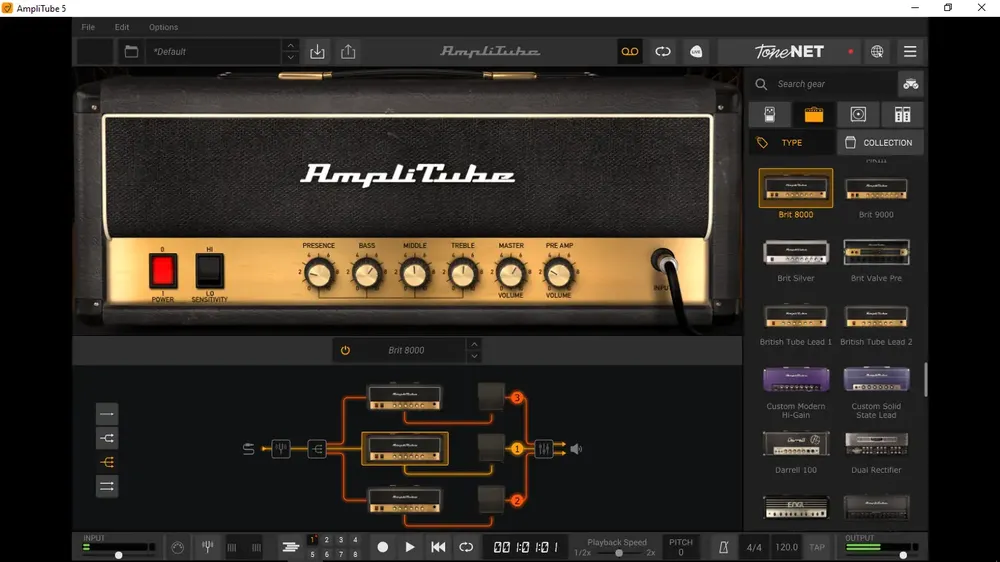This screenshot has width=1000, height=562.
Task: Open the preset folder browser icon
Action: (x=131, y=52)
